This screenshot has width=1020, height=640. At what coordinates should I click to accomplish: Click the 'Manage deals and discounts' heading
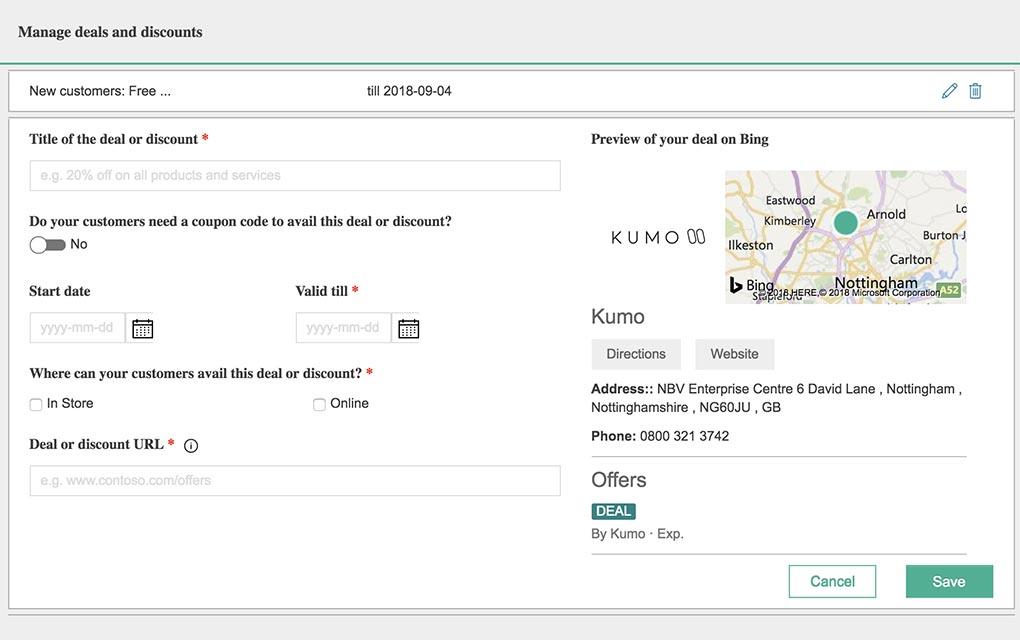pos(110,32)
